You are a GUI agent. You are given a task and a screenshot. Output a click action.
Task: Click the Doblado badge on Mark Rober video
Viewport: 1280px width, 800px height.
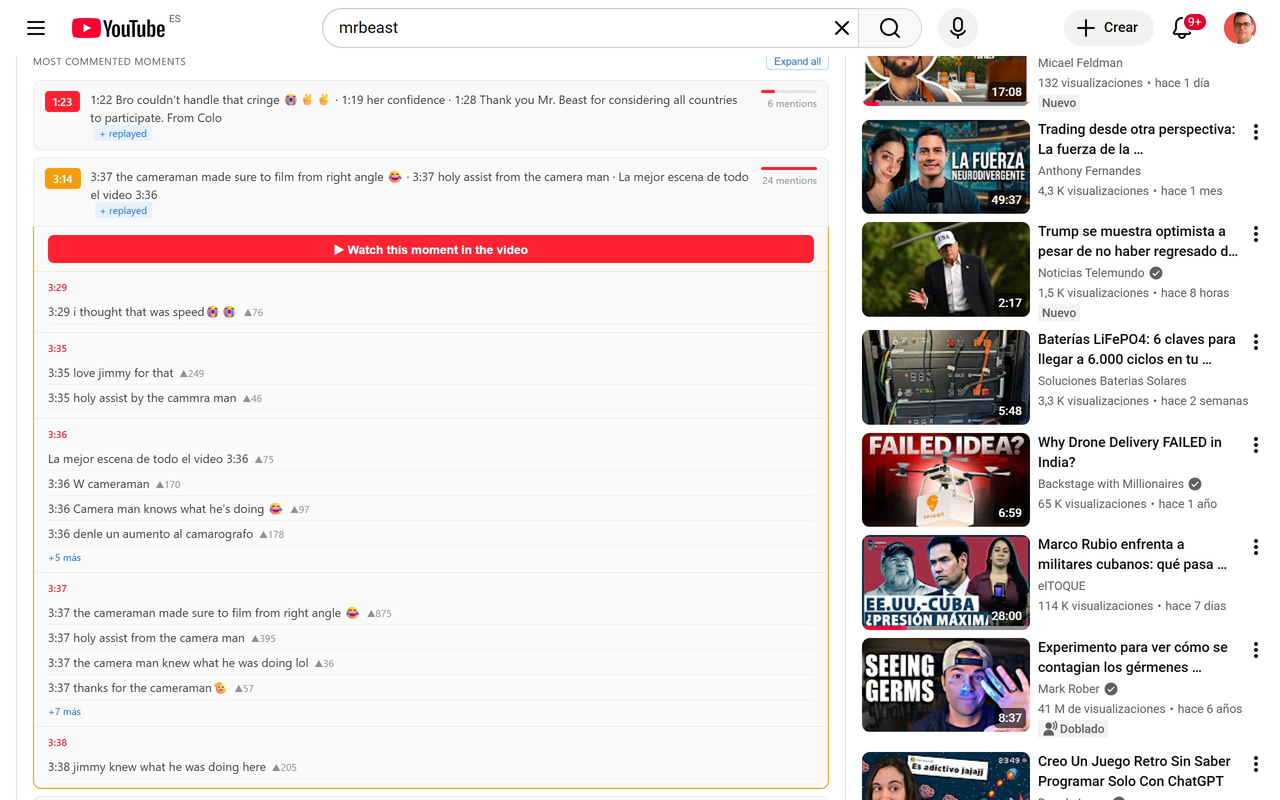(x=1074, y=729)
